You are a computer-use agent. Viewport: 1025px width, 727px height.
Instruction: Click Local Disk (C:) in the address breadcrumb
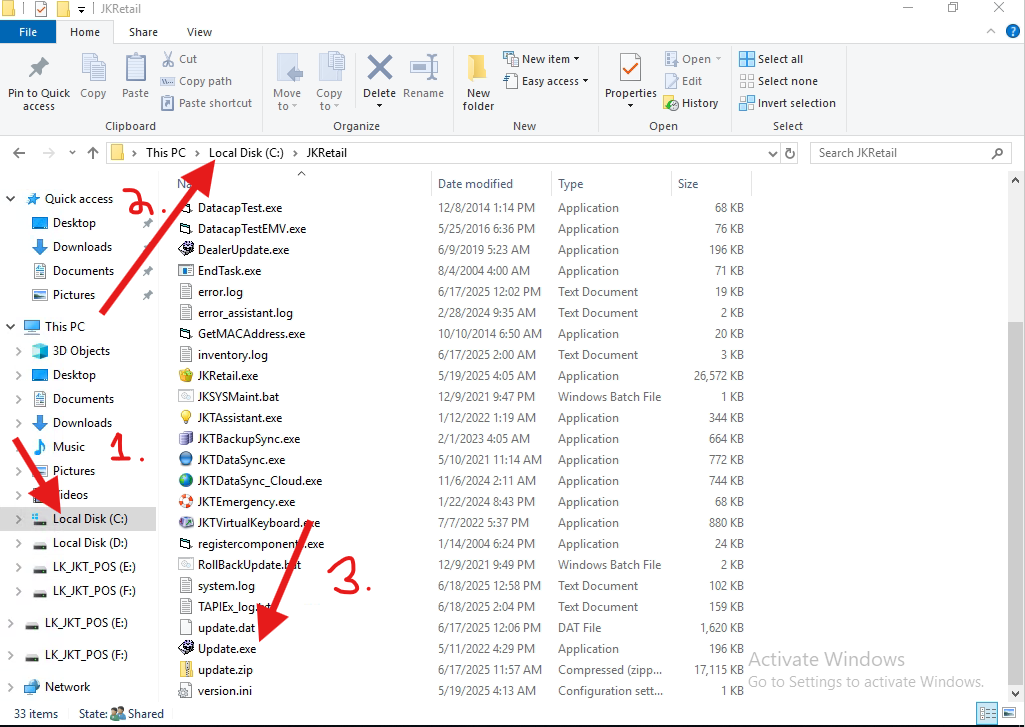click(246, 153)
